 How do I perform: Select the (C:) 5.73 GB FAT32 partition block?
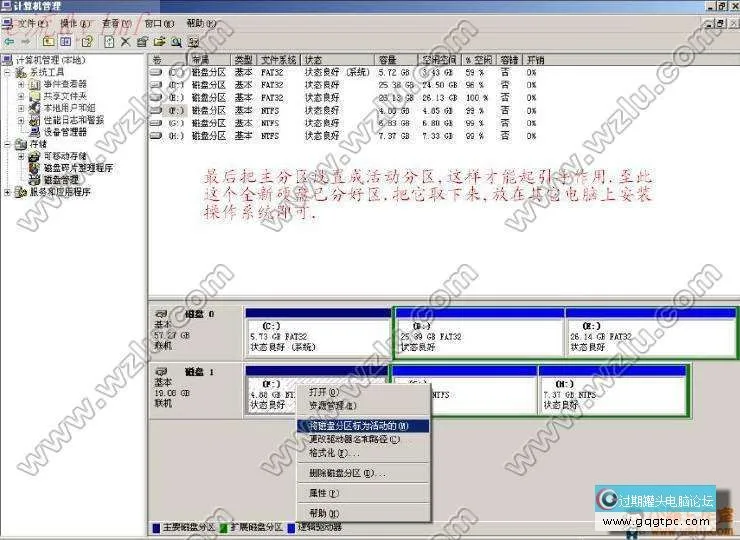pyautogui.click(x=318, y=332)
